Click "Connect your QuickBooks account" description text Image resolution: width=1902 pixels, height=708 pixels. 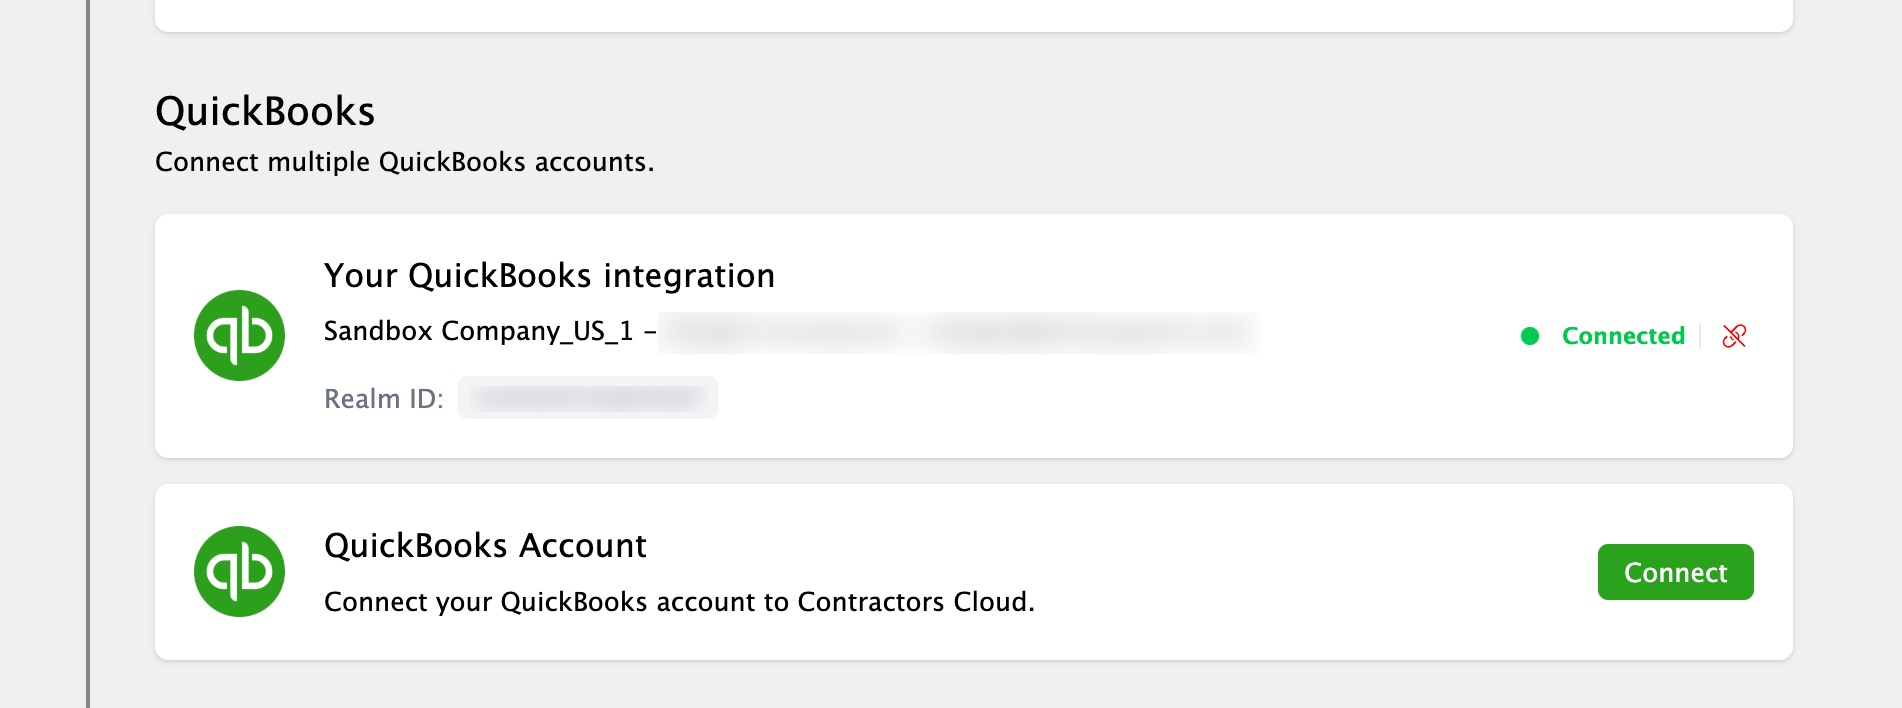point(679,602)
